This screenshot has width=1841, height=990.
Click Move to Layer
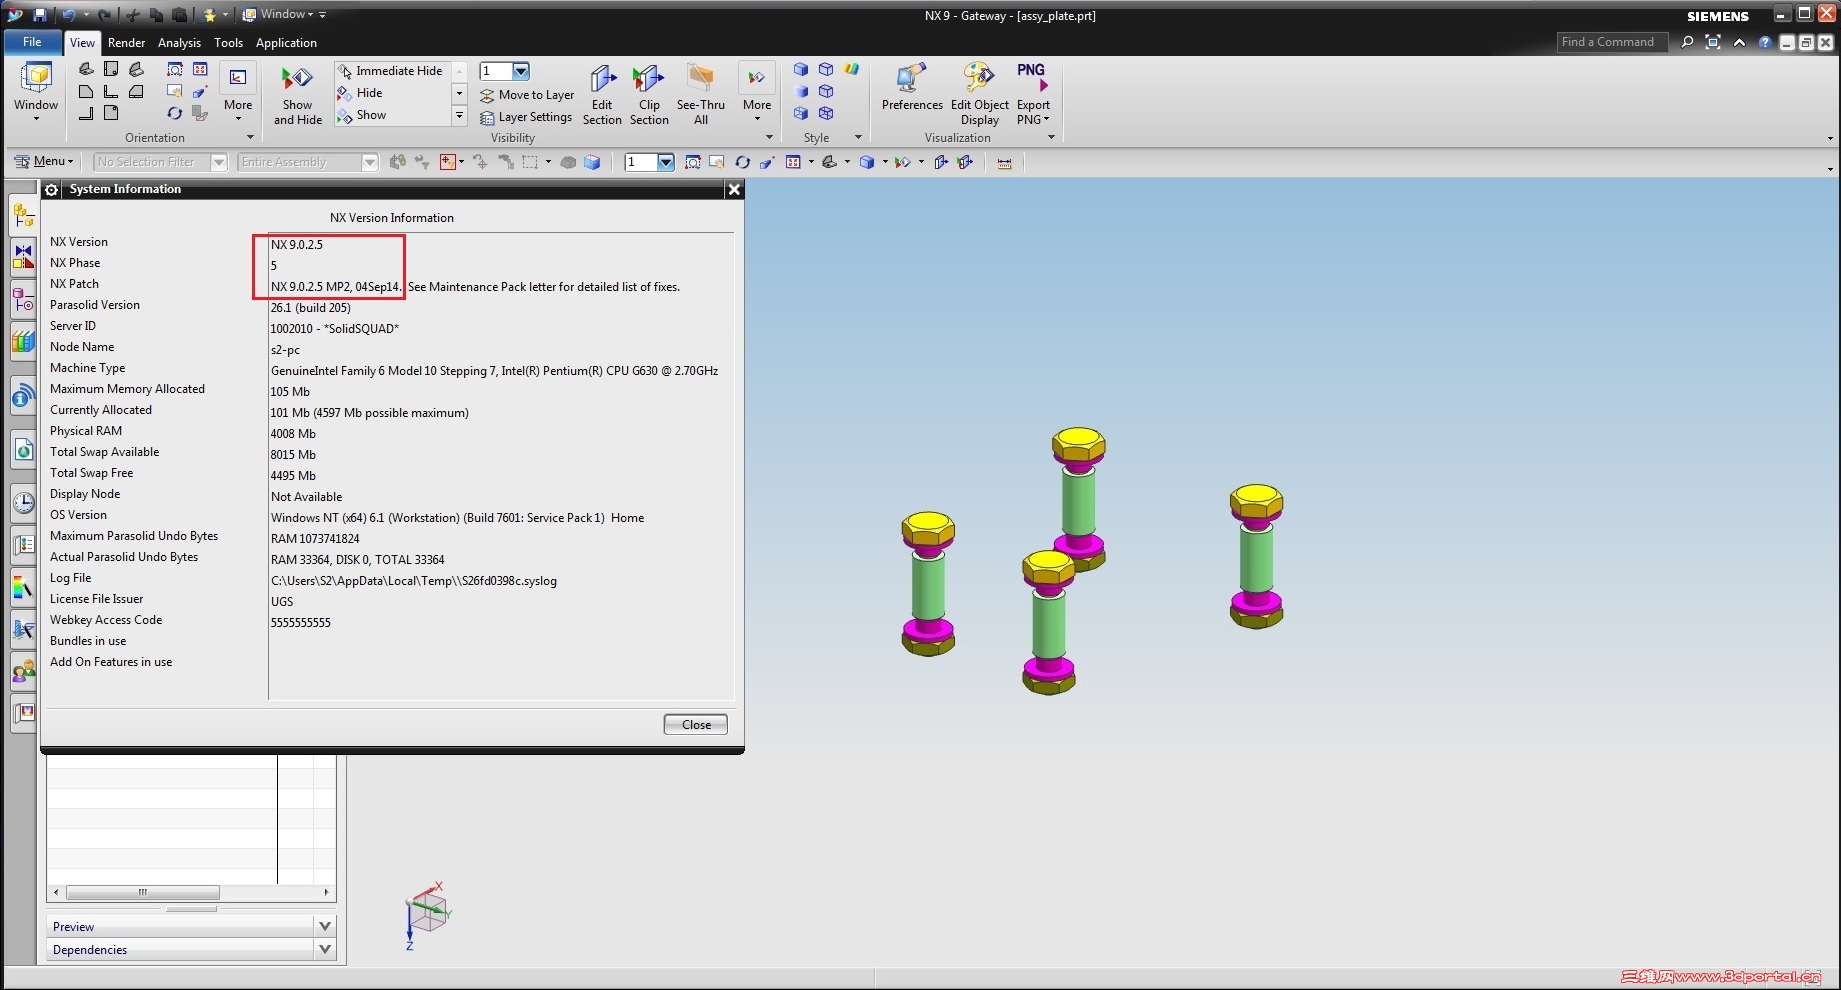(527, 95)
